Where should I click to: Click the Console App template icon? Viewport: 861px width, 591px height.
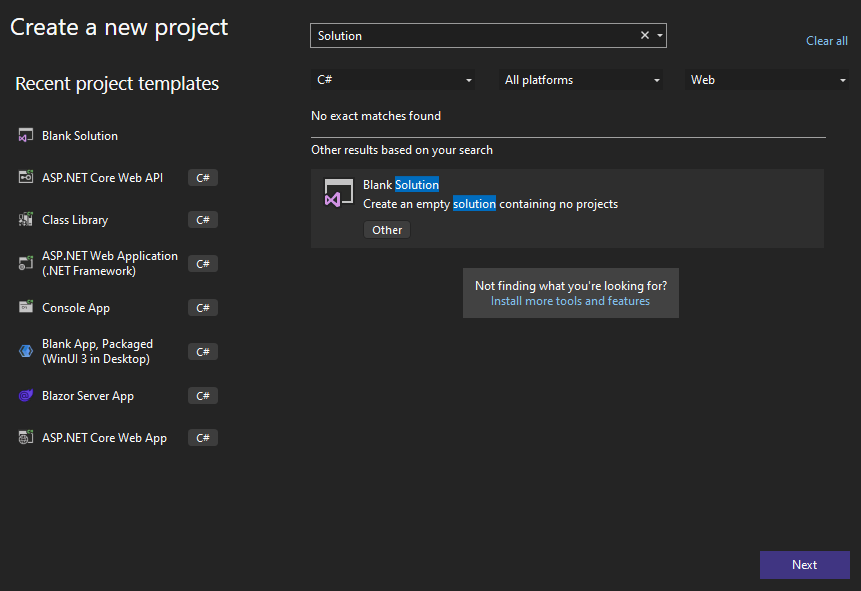[x=26, y=307]
